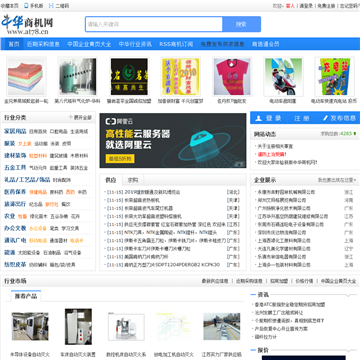360x360 pixels.
Task: Click the 中华商机网 site logo
Action: 27,24
